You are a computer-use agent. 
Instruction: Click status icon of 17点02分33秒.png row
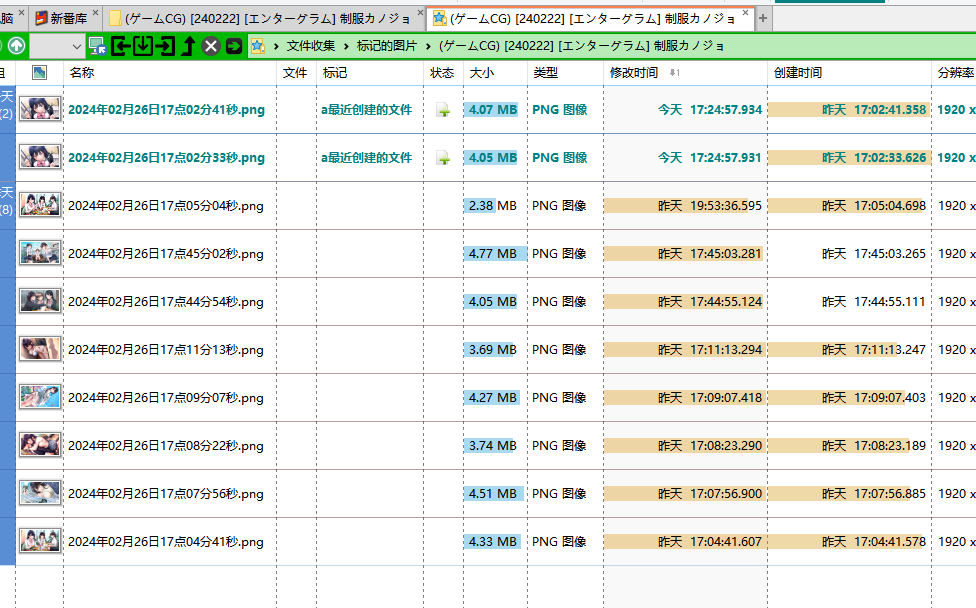tap(442, 158)
